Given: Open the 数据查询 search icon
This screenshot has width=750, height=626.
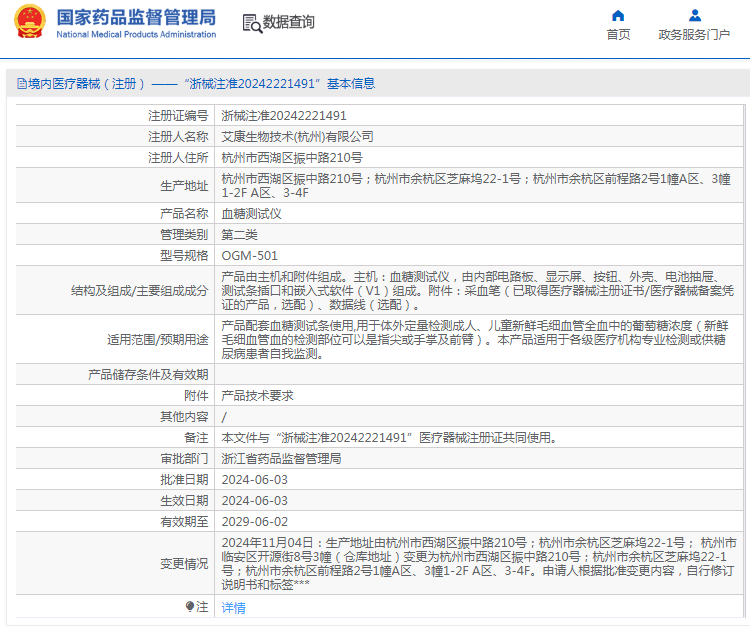Looking at the screenshot, I should [252, 23].
